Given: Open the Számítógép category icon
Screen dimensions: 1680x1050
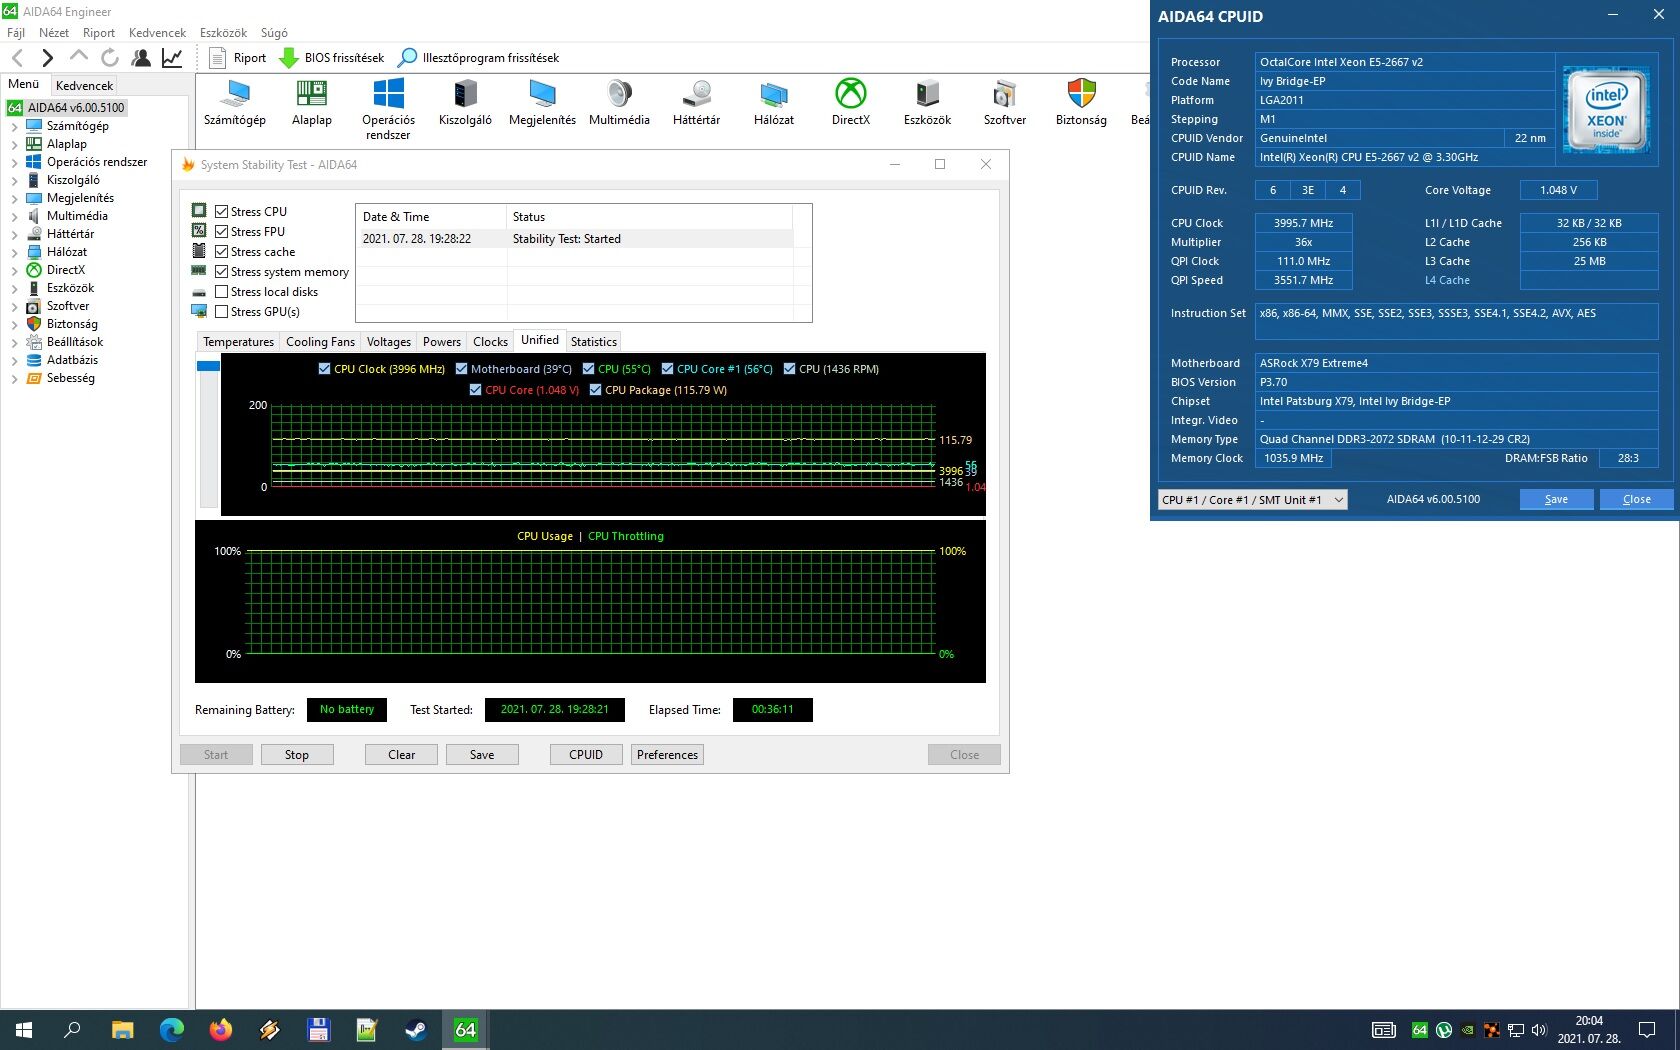Looking at the screenshot, I should 235,94.
